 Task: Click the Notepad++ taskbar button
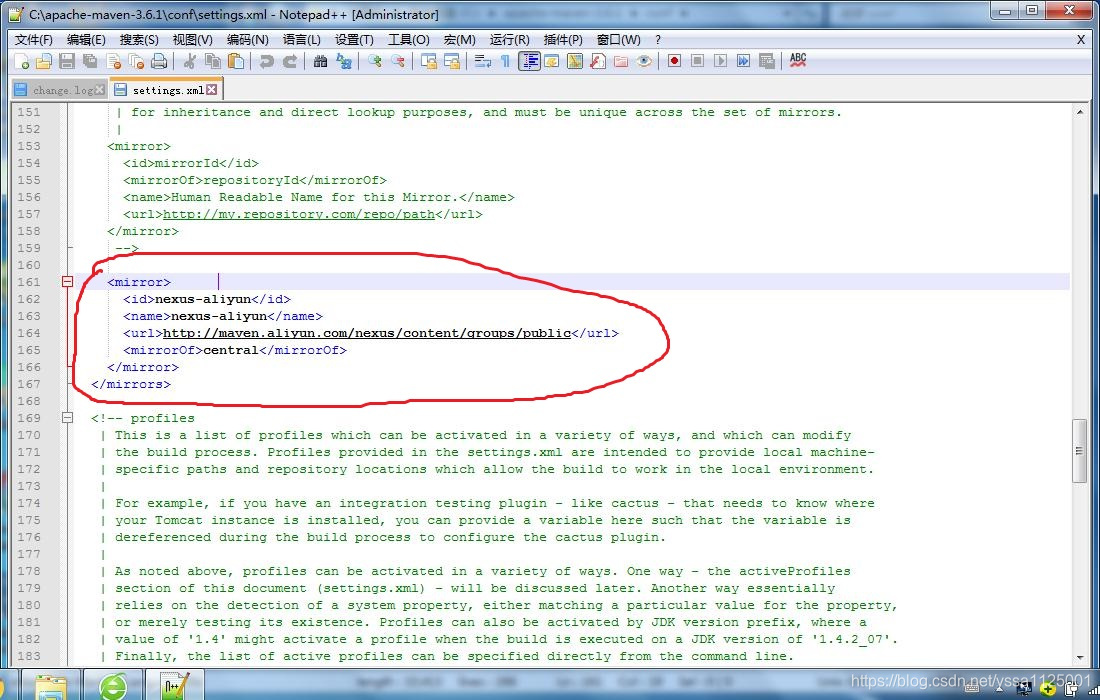click(175, 685)
